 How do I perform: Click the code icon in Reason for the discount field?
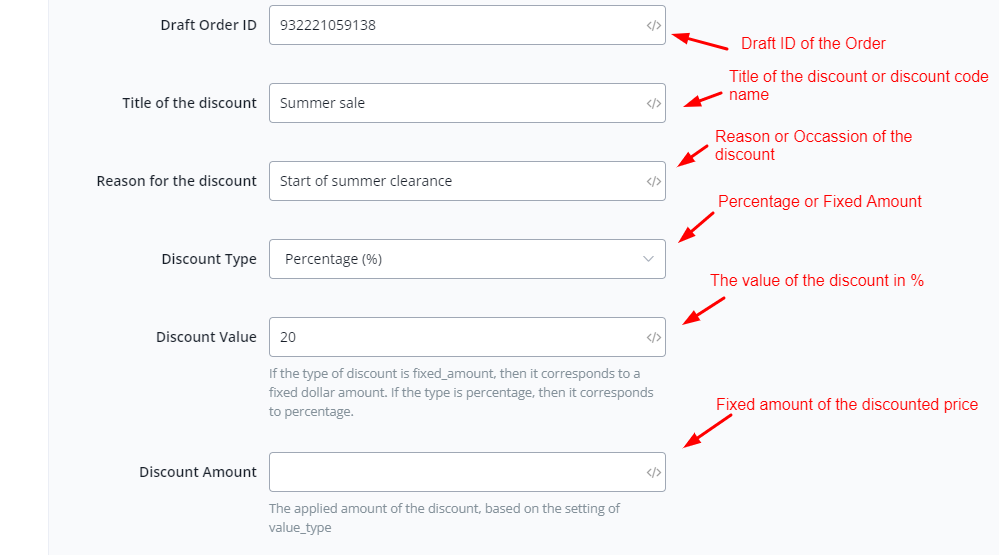(x=653, y=181)
